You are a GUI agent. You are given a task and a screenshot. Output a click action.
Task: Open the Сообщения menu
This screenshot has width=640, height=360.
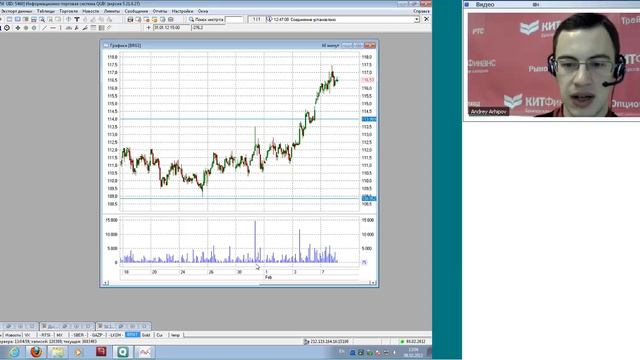pos(136,11)
